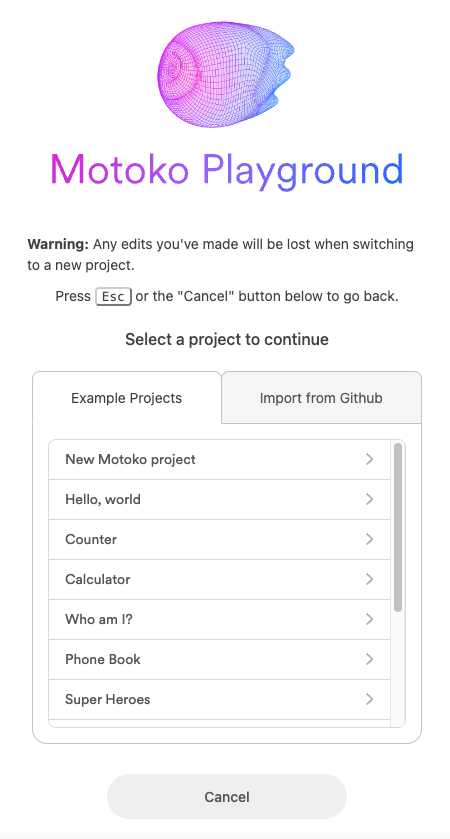Click the chevron arrow beside Phone Book
Image resolution: width=450 pixels, height=839 pixels.
click(369, 659)
